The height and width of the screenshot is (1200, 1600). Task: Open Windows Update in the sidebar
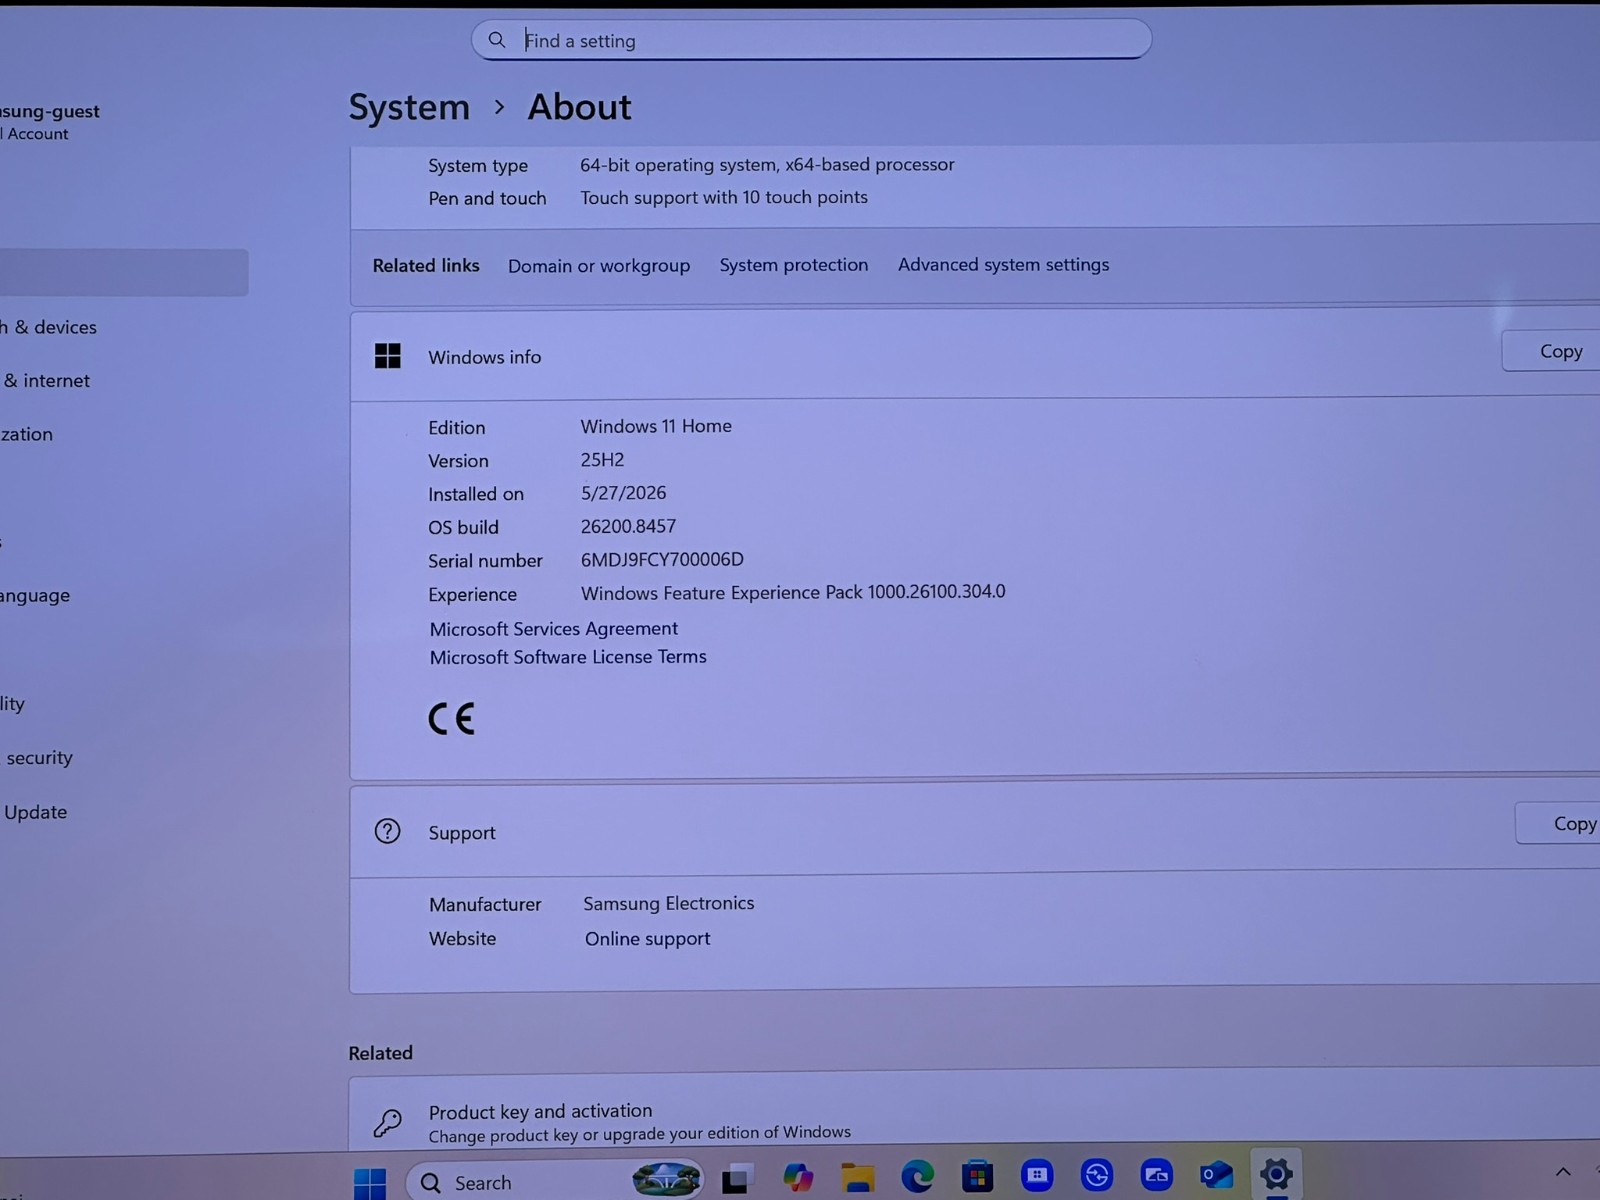[x=35, y=812]
